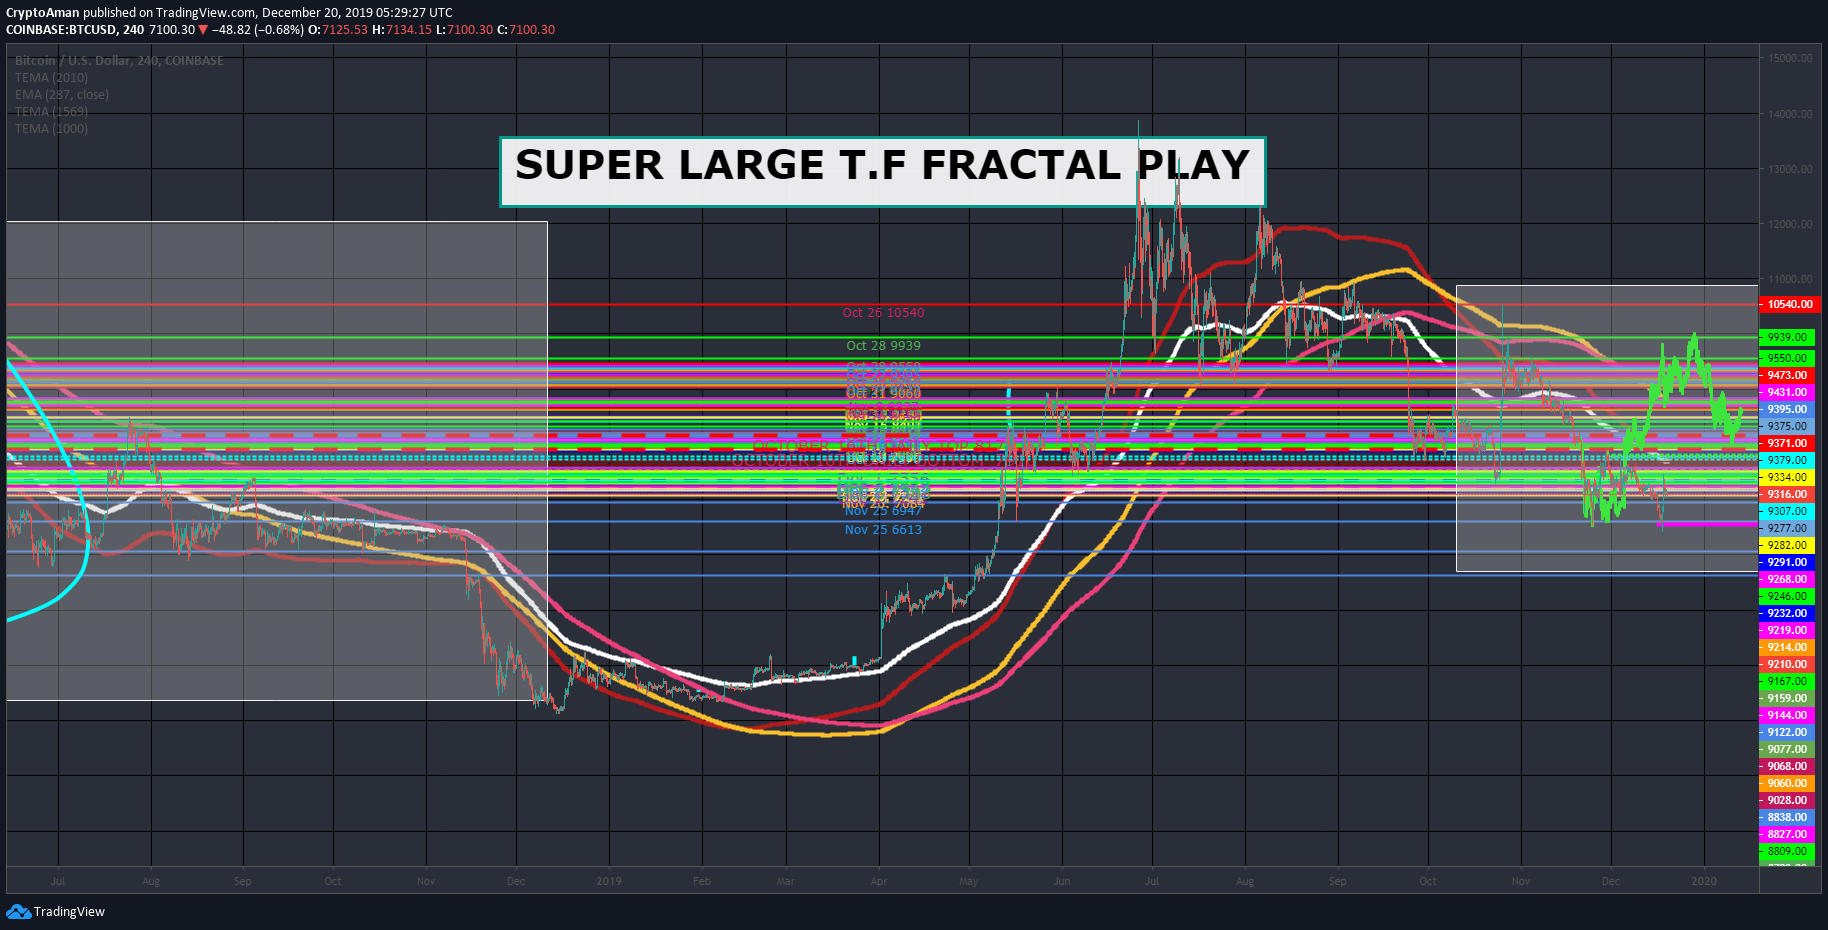Click the red down-arrow price change indicator
The image size is (1828, 930).
(203, 30)
